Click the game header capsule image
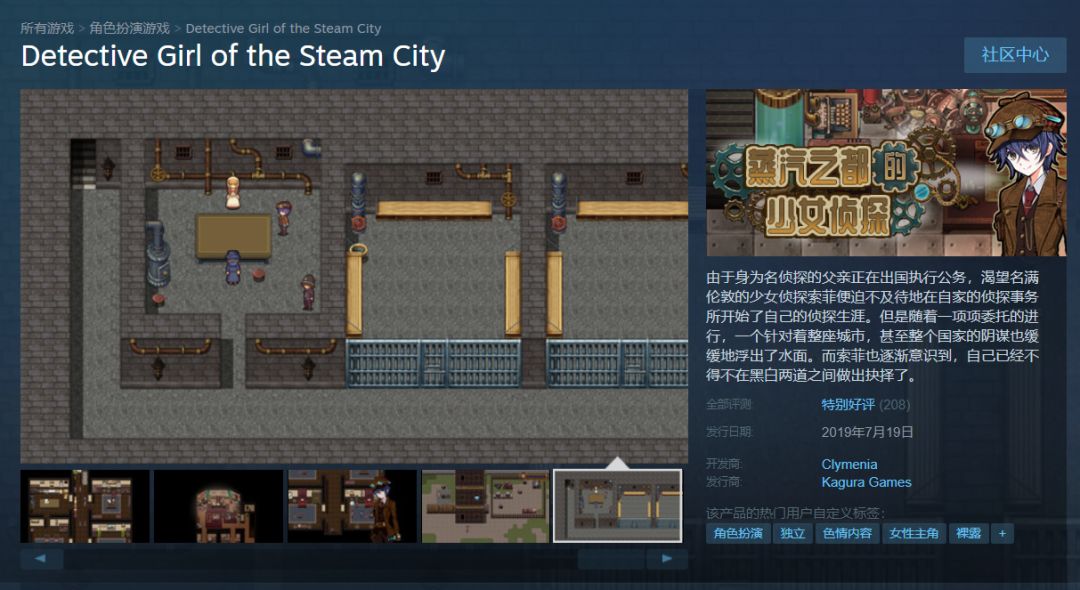 click(x=886, y=172)
